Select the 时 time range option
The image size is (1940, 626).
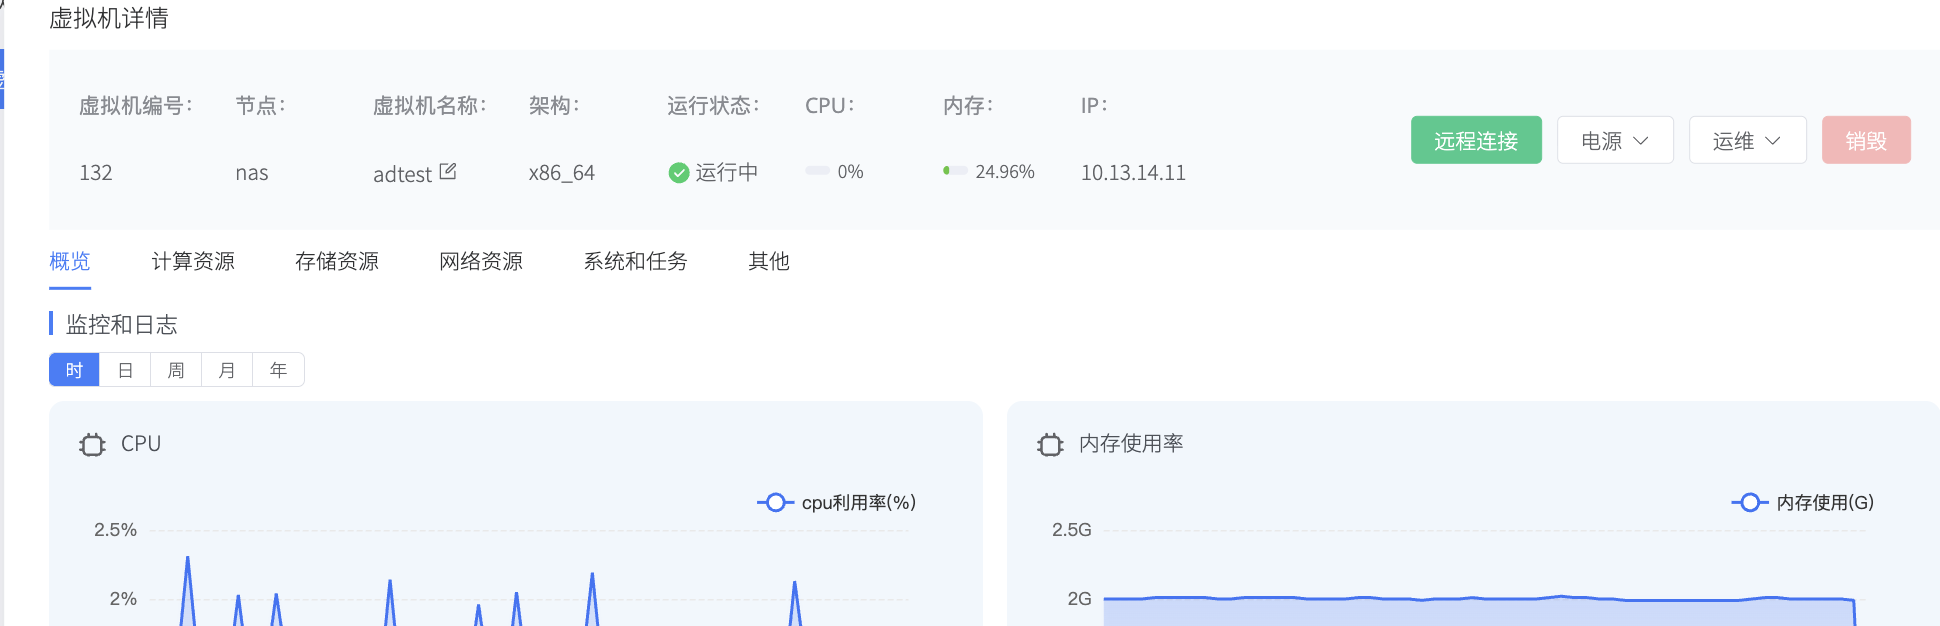point(74,370)
